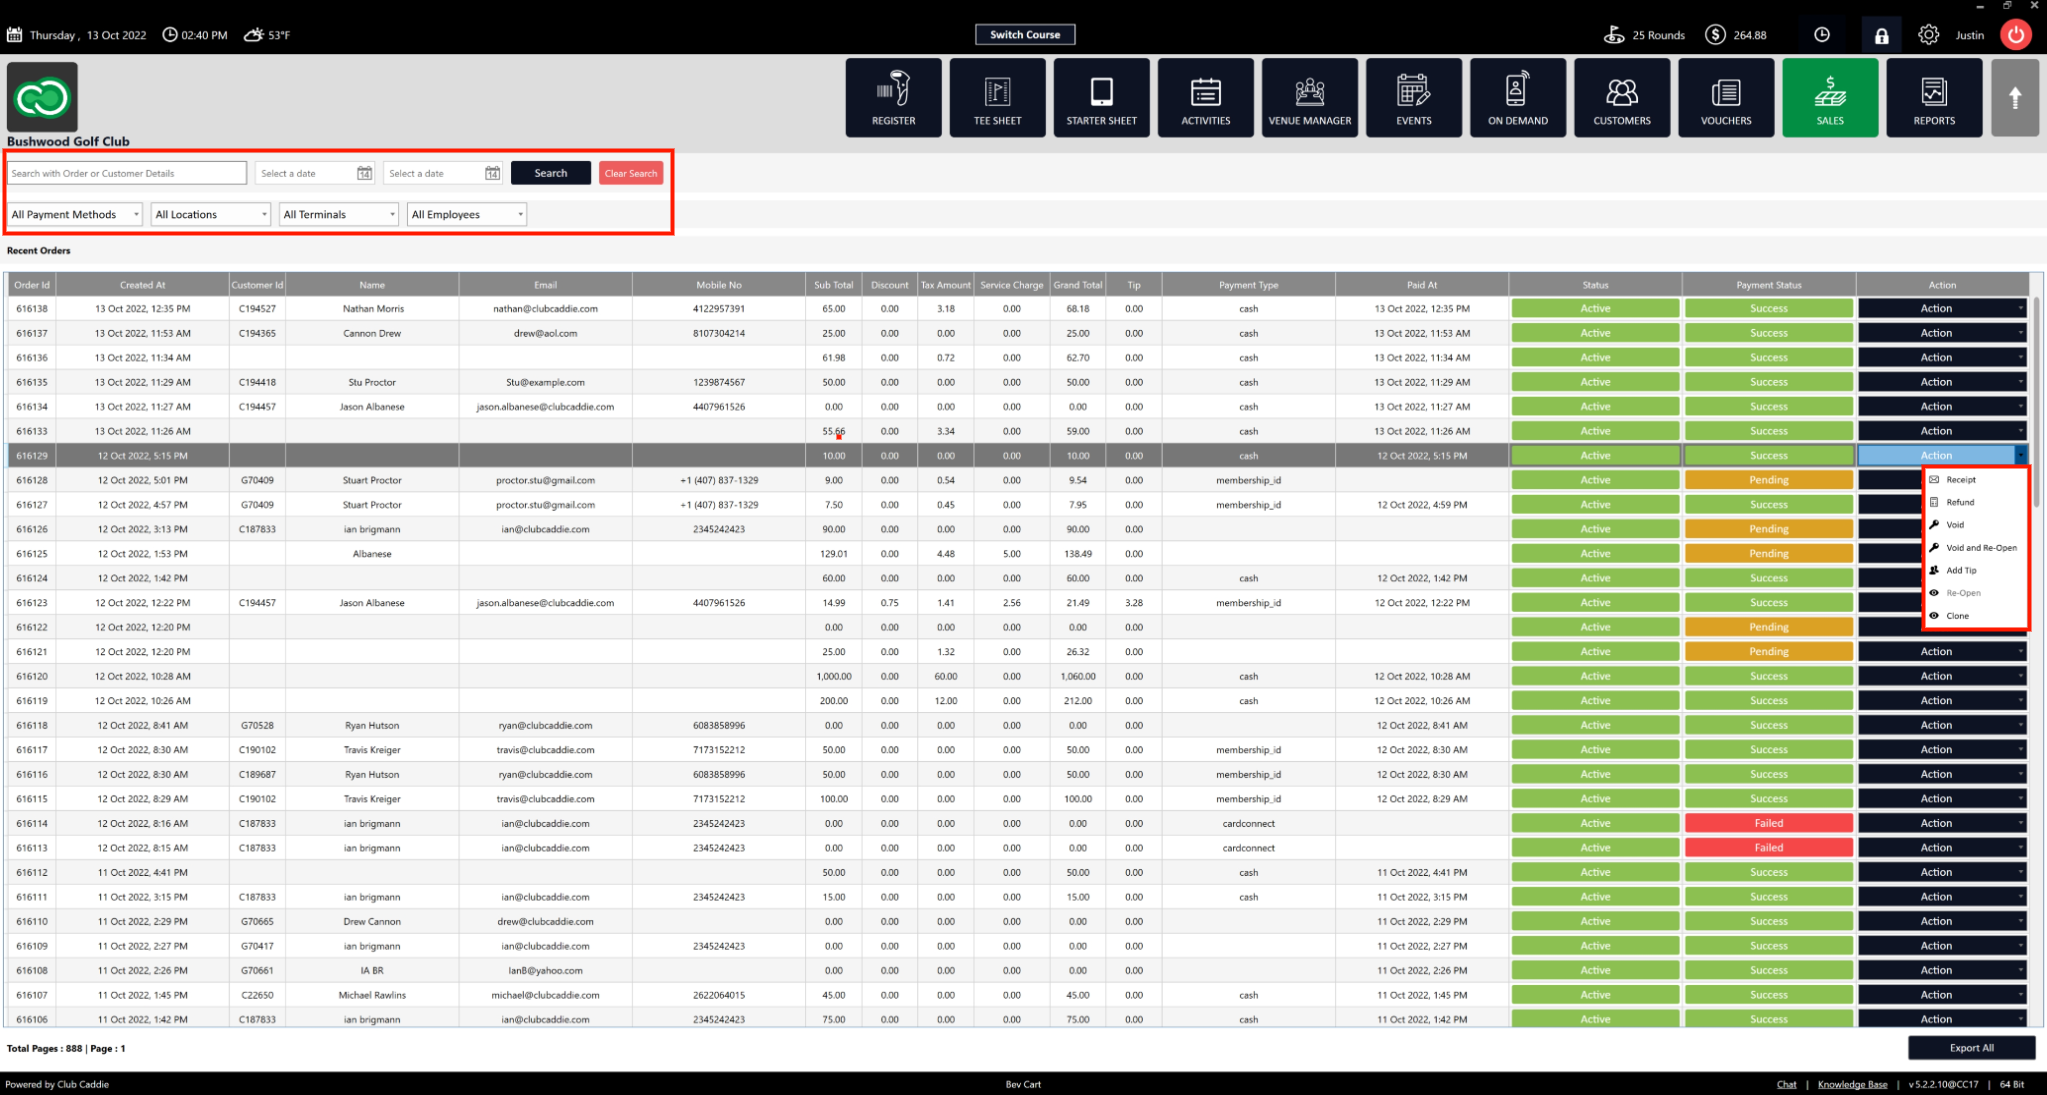2047x1095 pixels.
Task: Open the Tee Sheet module
Action: (997, 97)
